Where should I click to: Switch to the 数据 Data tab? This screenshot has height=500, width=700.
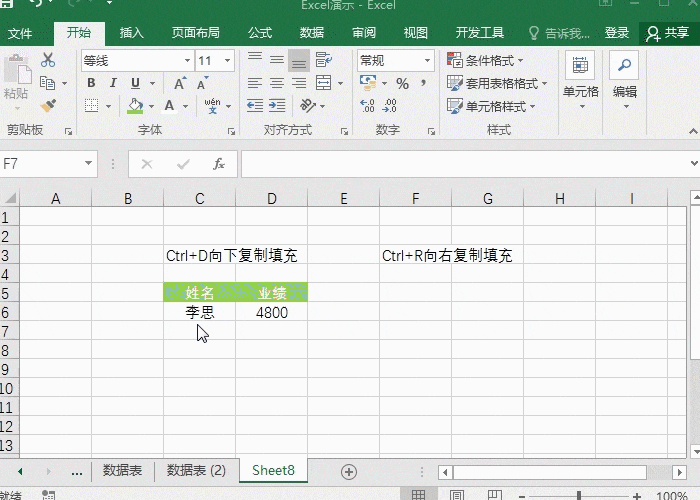(x=312, y=33)
